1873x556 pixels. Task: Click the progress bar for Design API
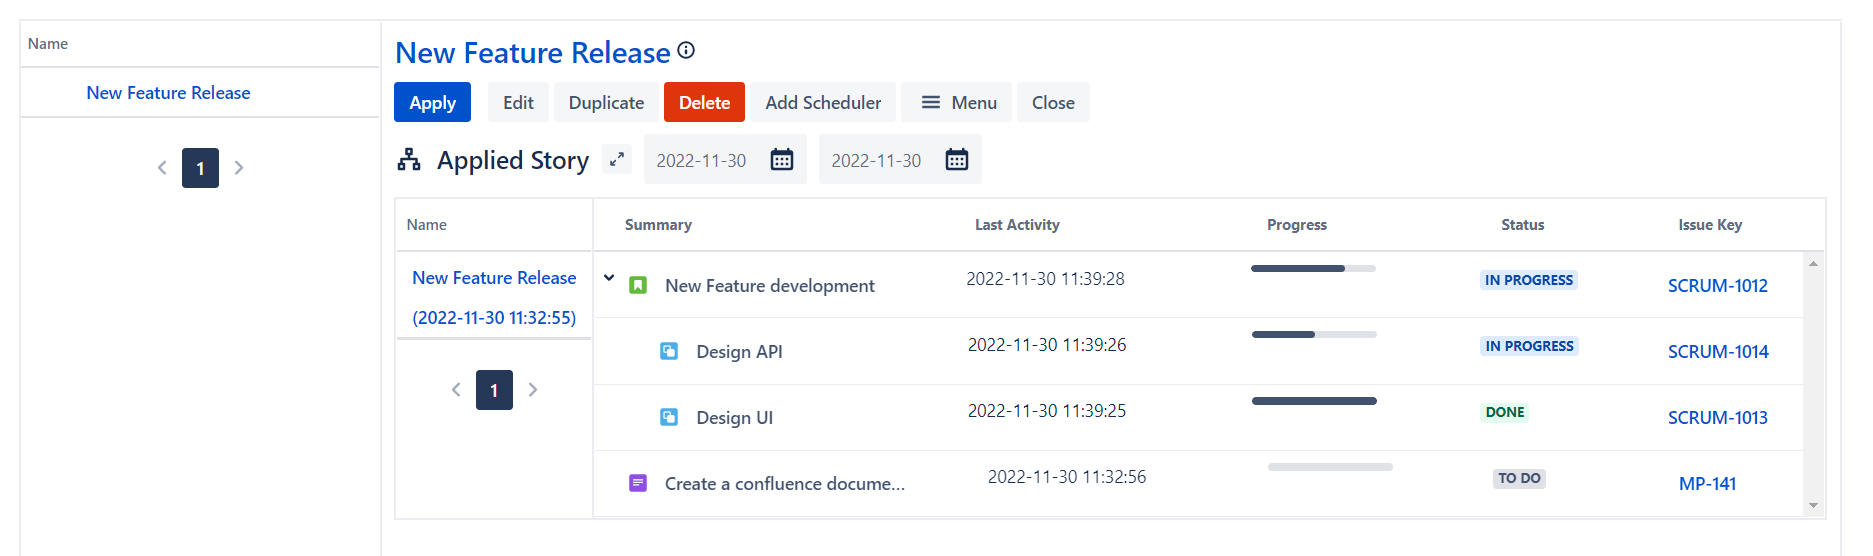[1314, 335]
